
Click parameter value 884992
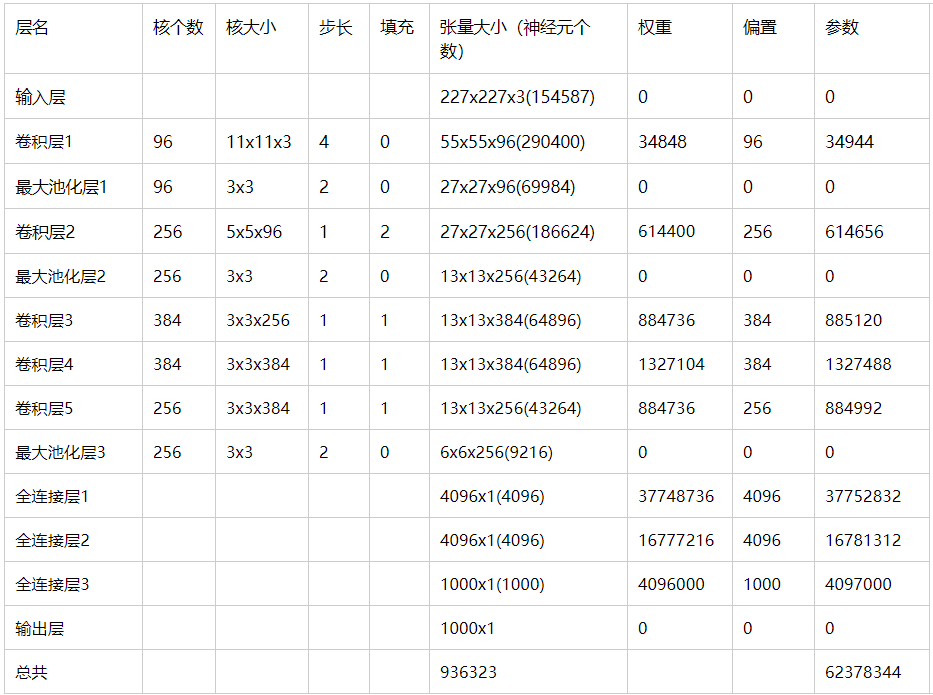853,408
